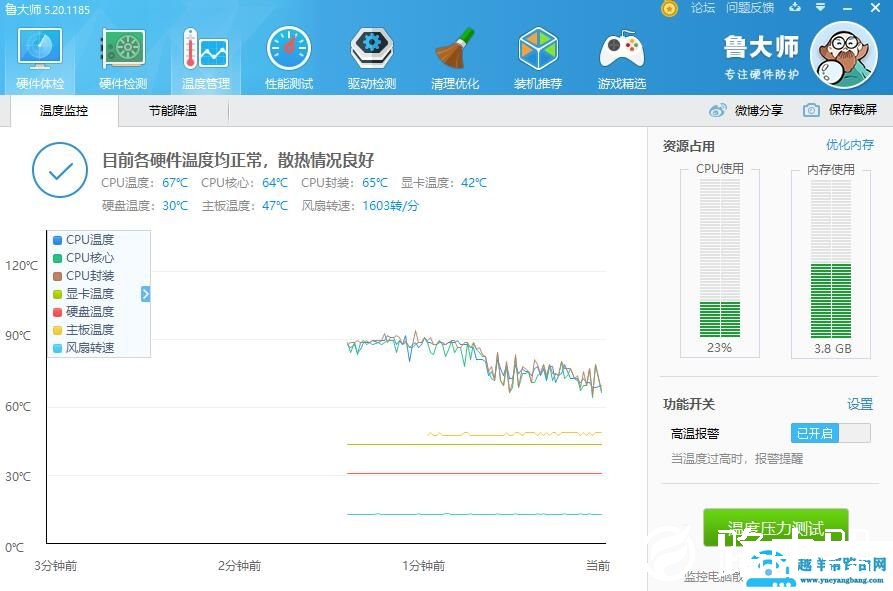This screenshot has height=591, width=893.
Task: Open the 游戏精选 gamepad icon
Action: click(x=621, y=59)
